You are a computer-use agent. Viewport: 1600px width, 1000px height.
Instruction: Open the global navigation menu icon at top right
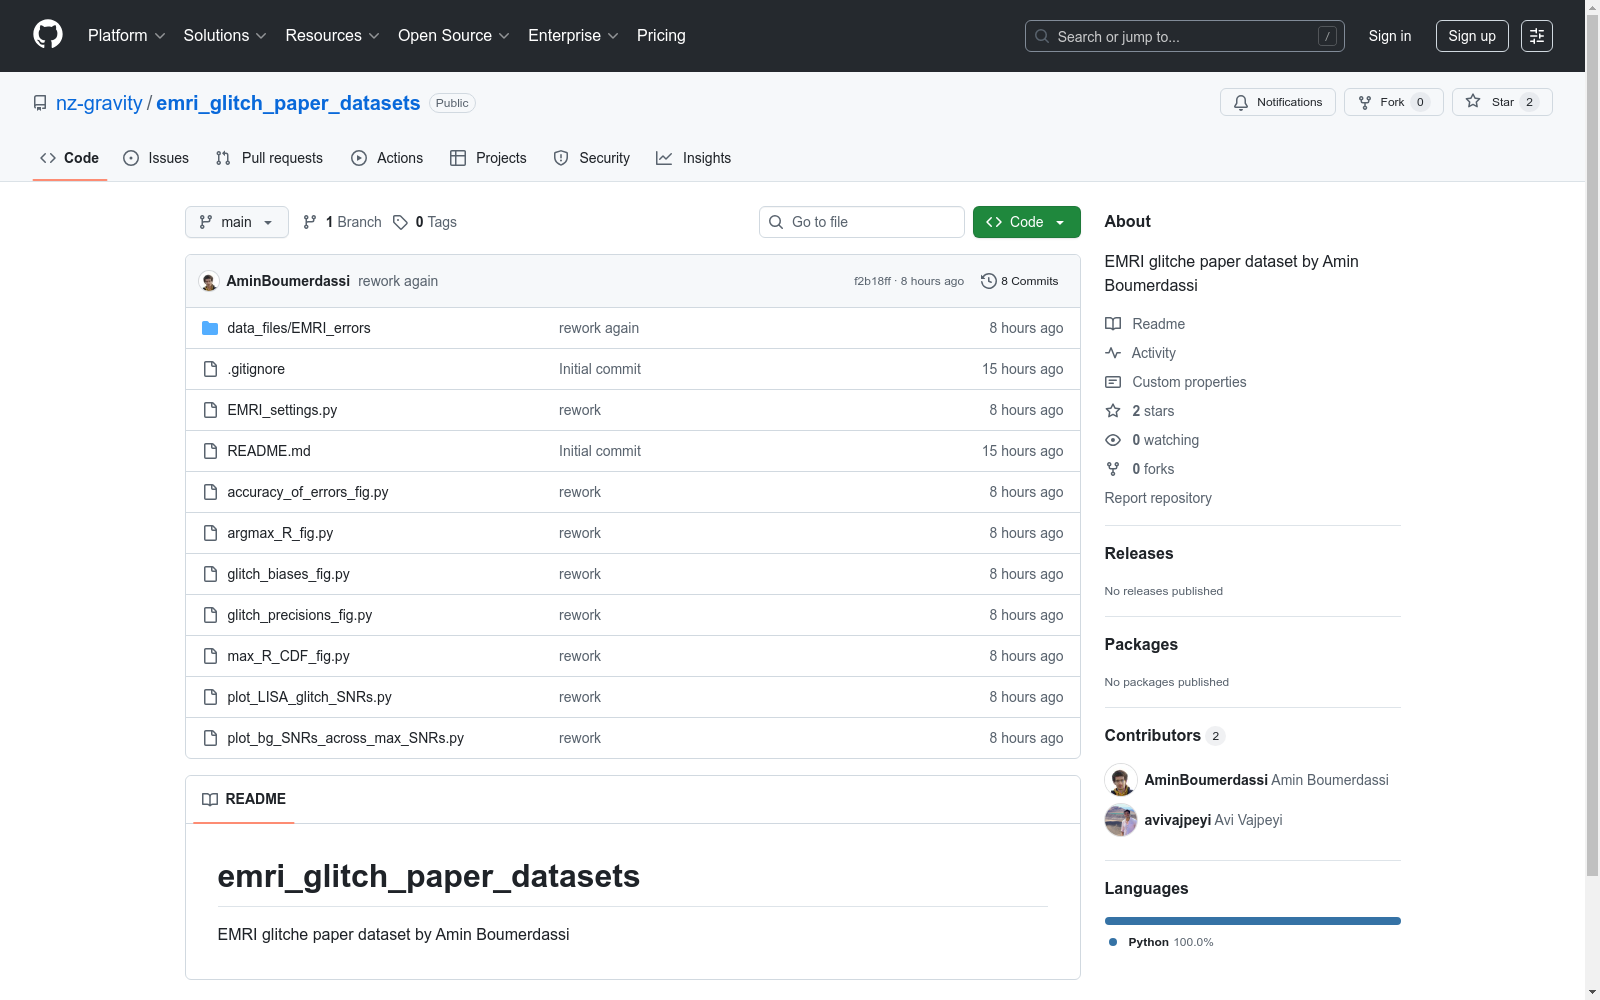tap(1537, 36)
